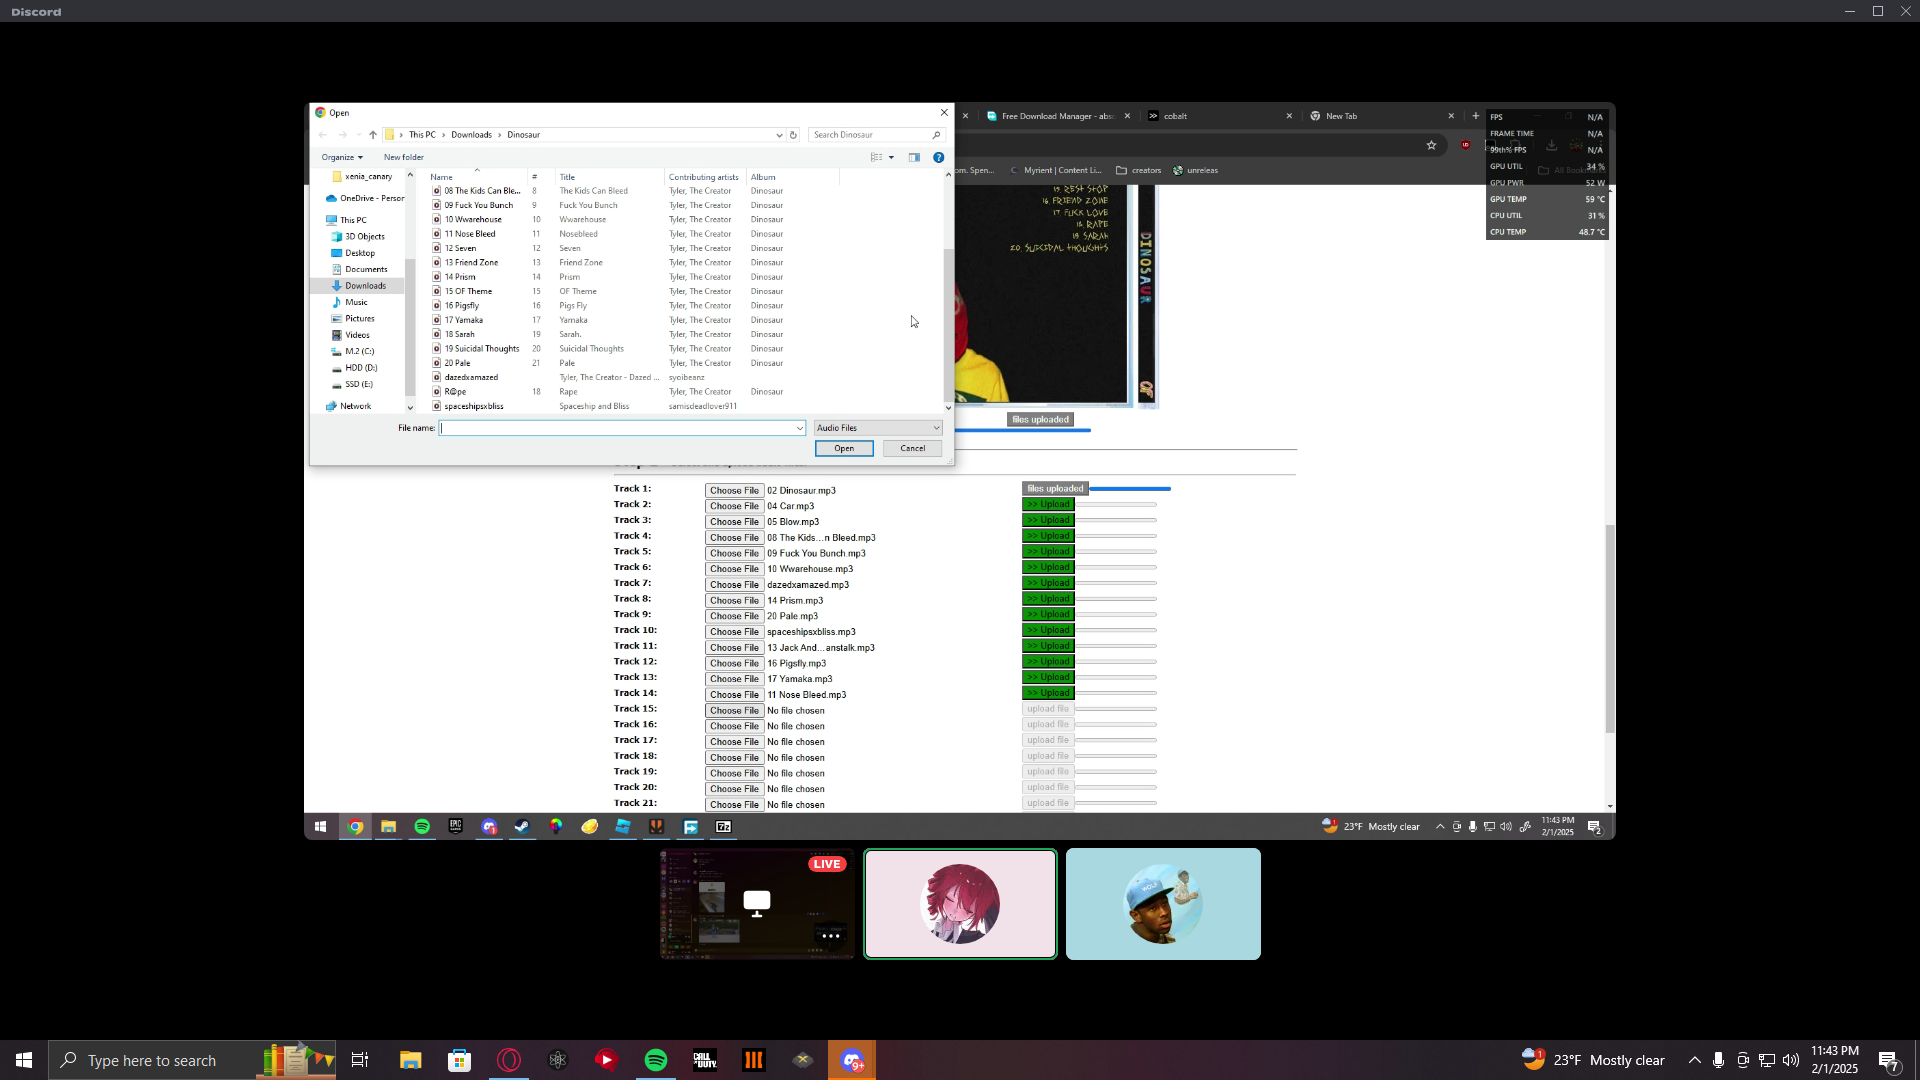Open the Organize dropdown menu
The height and width of the screenshot is (1080, 1920).
[x=342, y=157]
